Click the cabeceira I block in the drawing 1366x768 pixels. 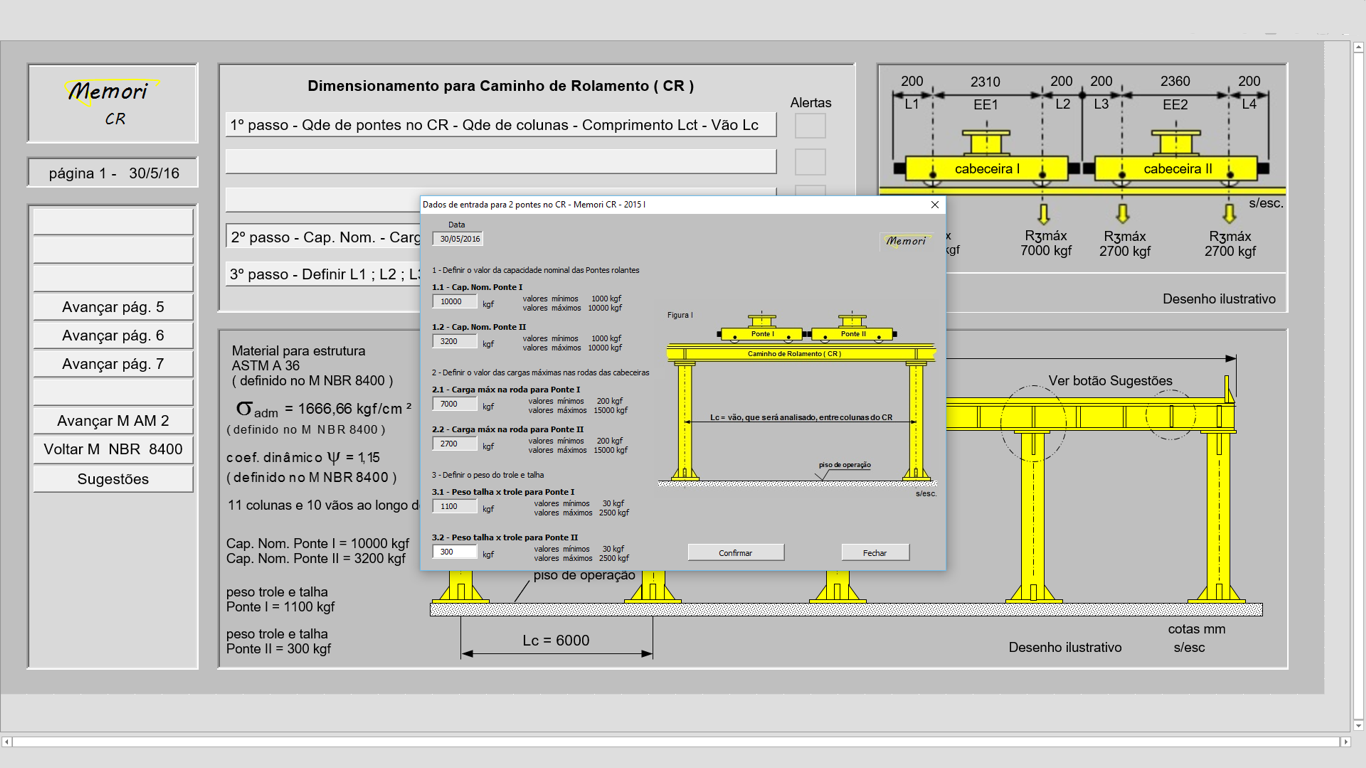click(987, 169)
